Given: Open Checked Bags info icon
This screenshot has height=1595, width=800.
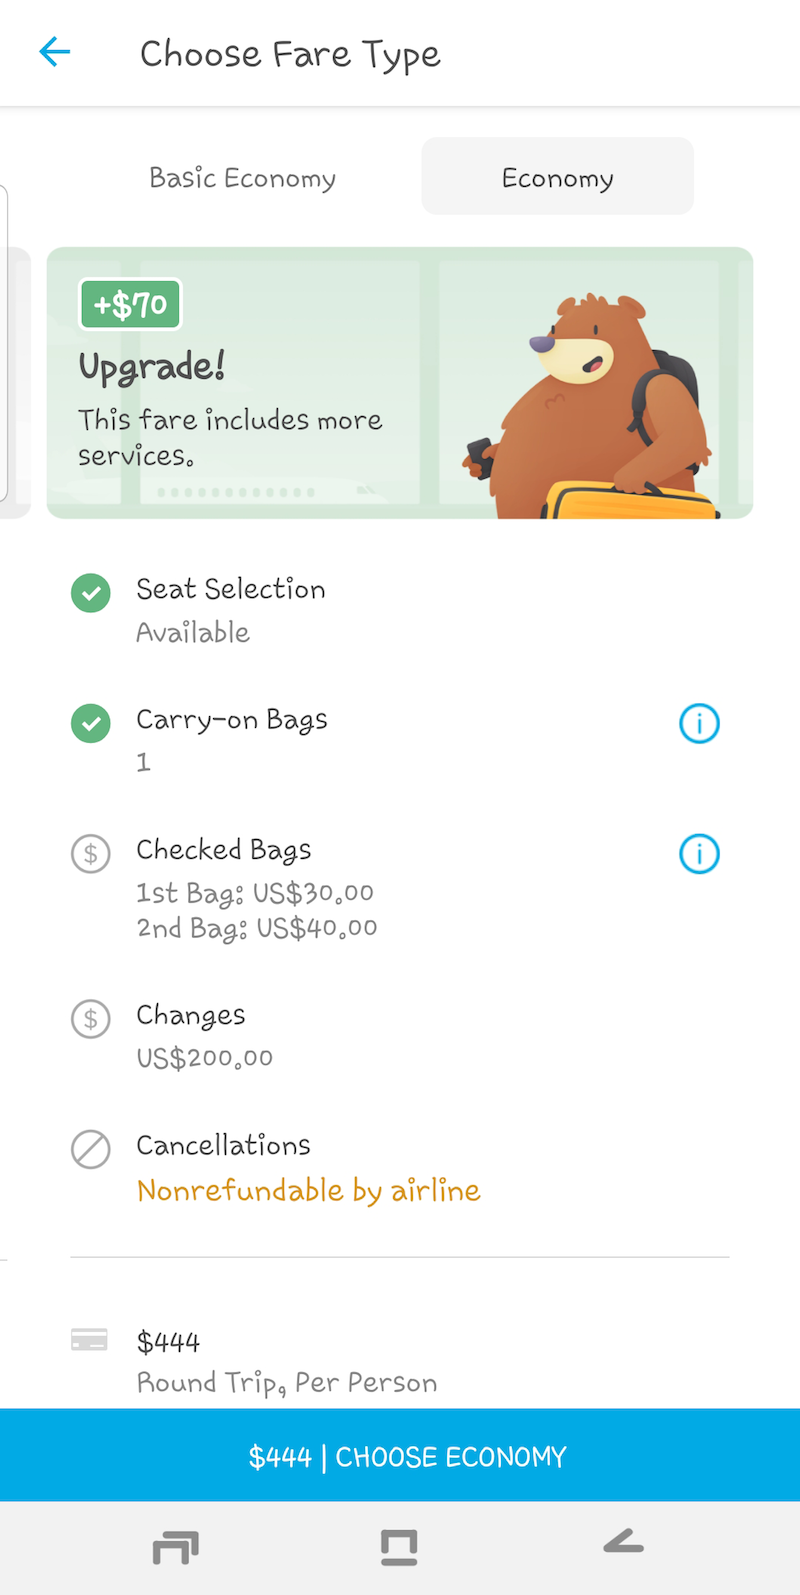Looking at the screenshot, I should point(699,853).
